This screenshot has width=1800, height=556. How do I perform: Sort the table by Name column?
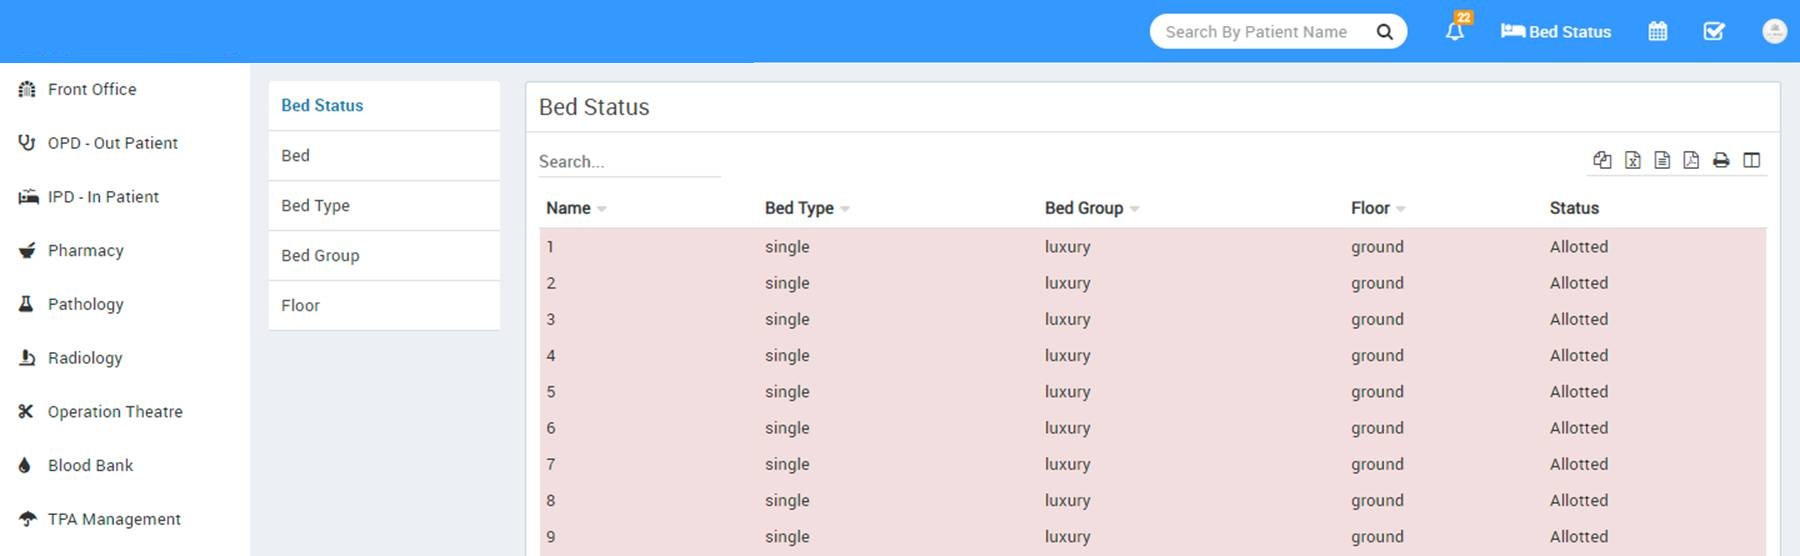(576, 208)
